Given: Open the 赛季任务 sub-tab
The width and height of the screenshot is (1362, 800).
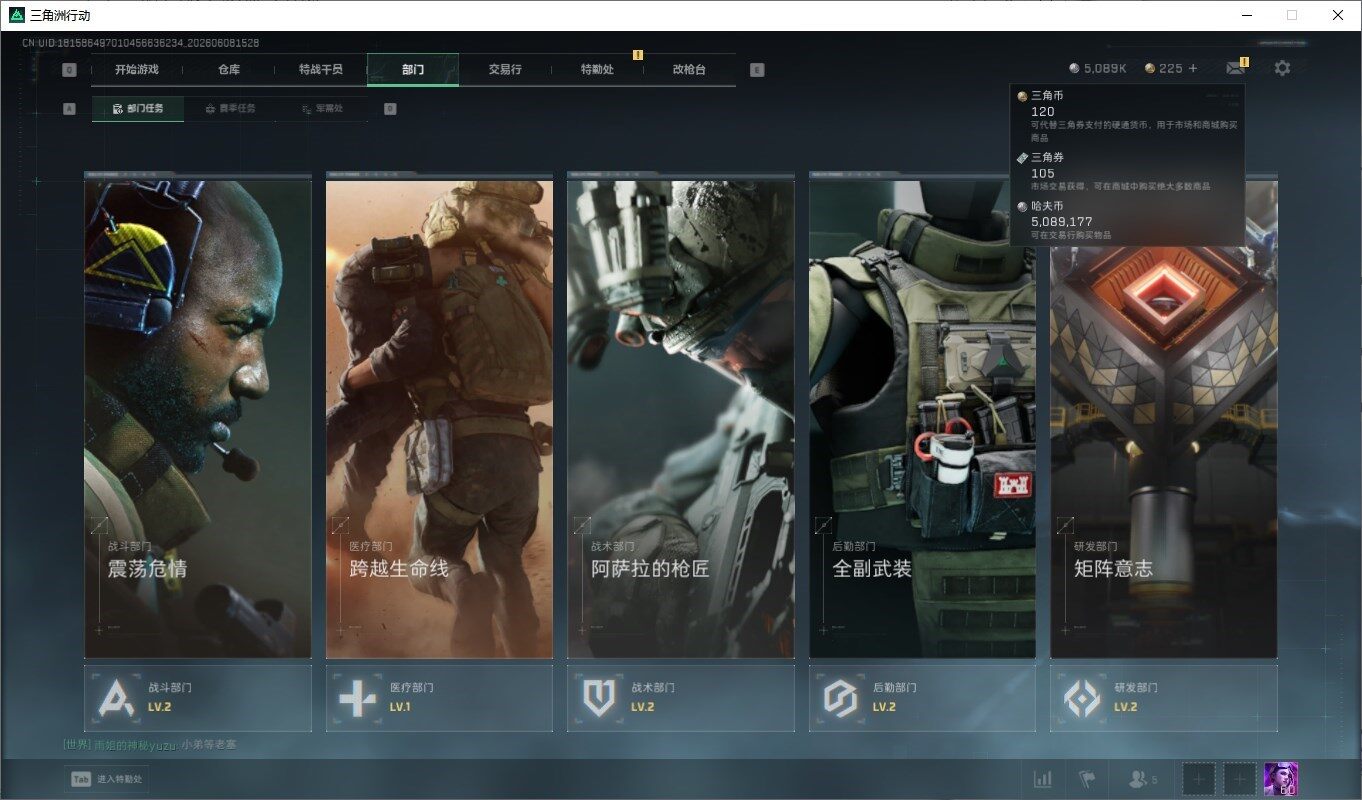Looking at the screenshot, I should [x=230, y=108].
